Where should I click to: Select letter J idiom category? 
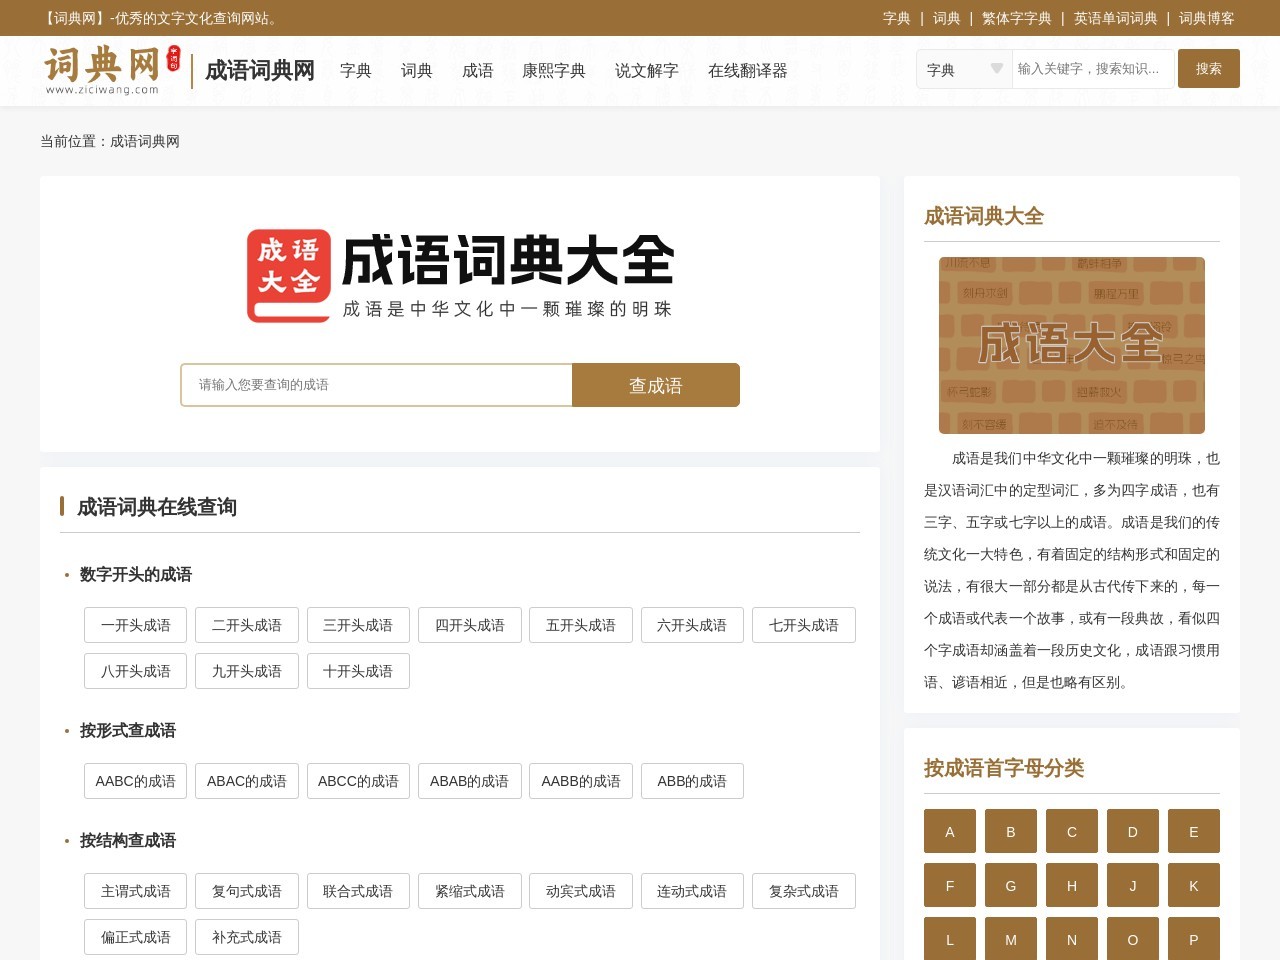point(1133,885)
